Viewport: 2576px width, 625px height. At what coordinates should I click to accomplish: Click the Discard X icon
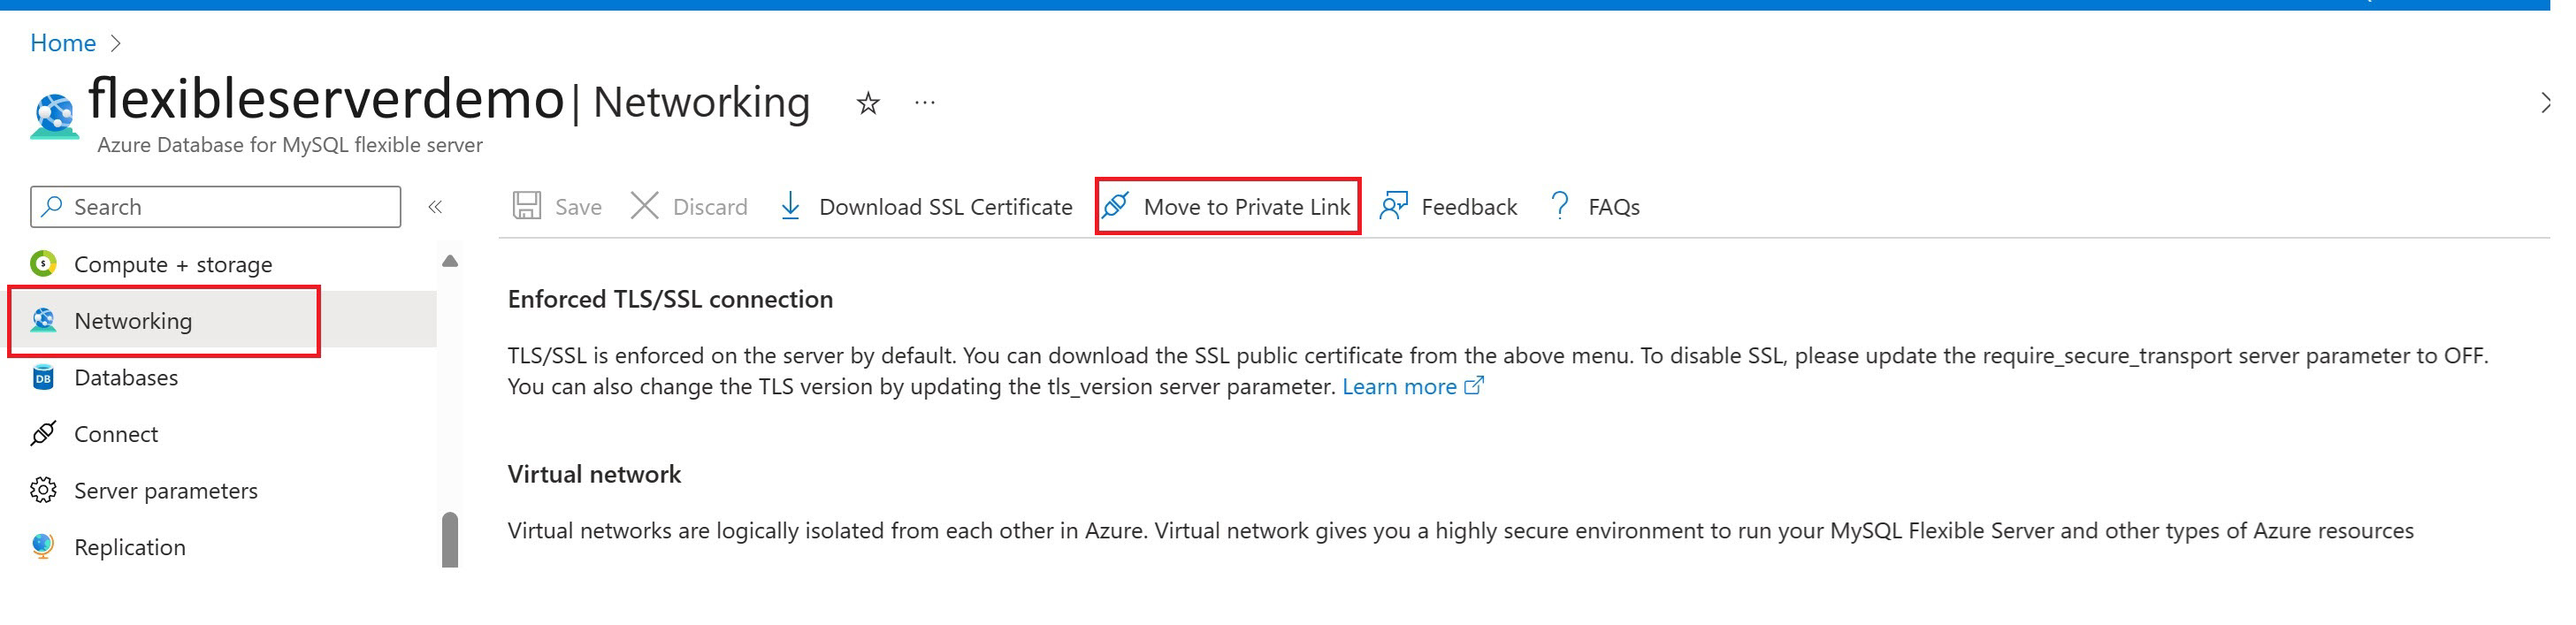pyautogui.click(x=645, y=206)
